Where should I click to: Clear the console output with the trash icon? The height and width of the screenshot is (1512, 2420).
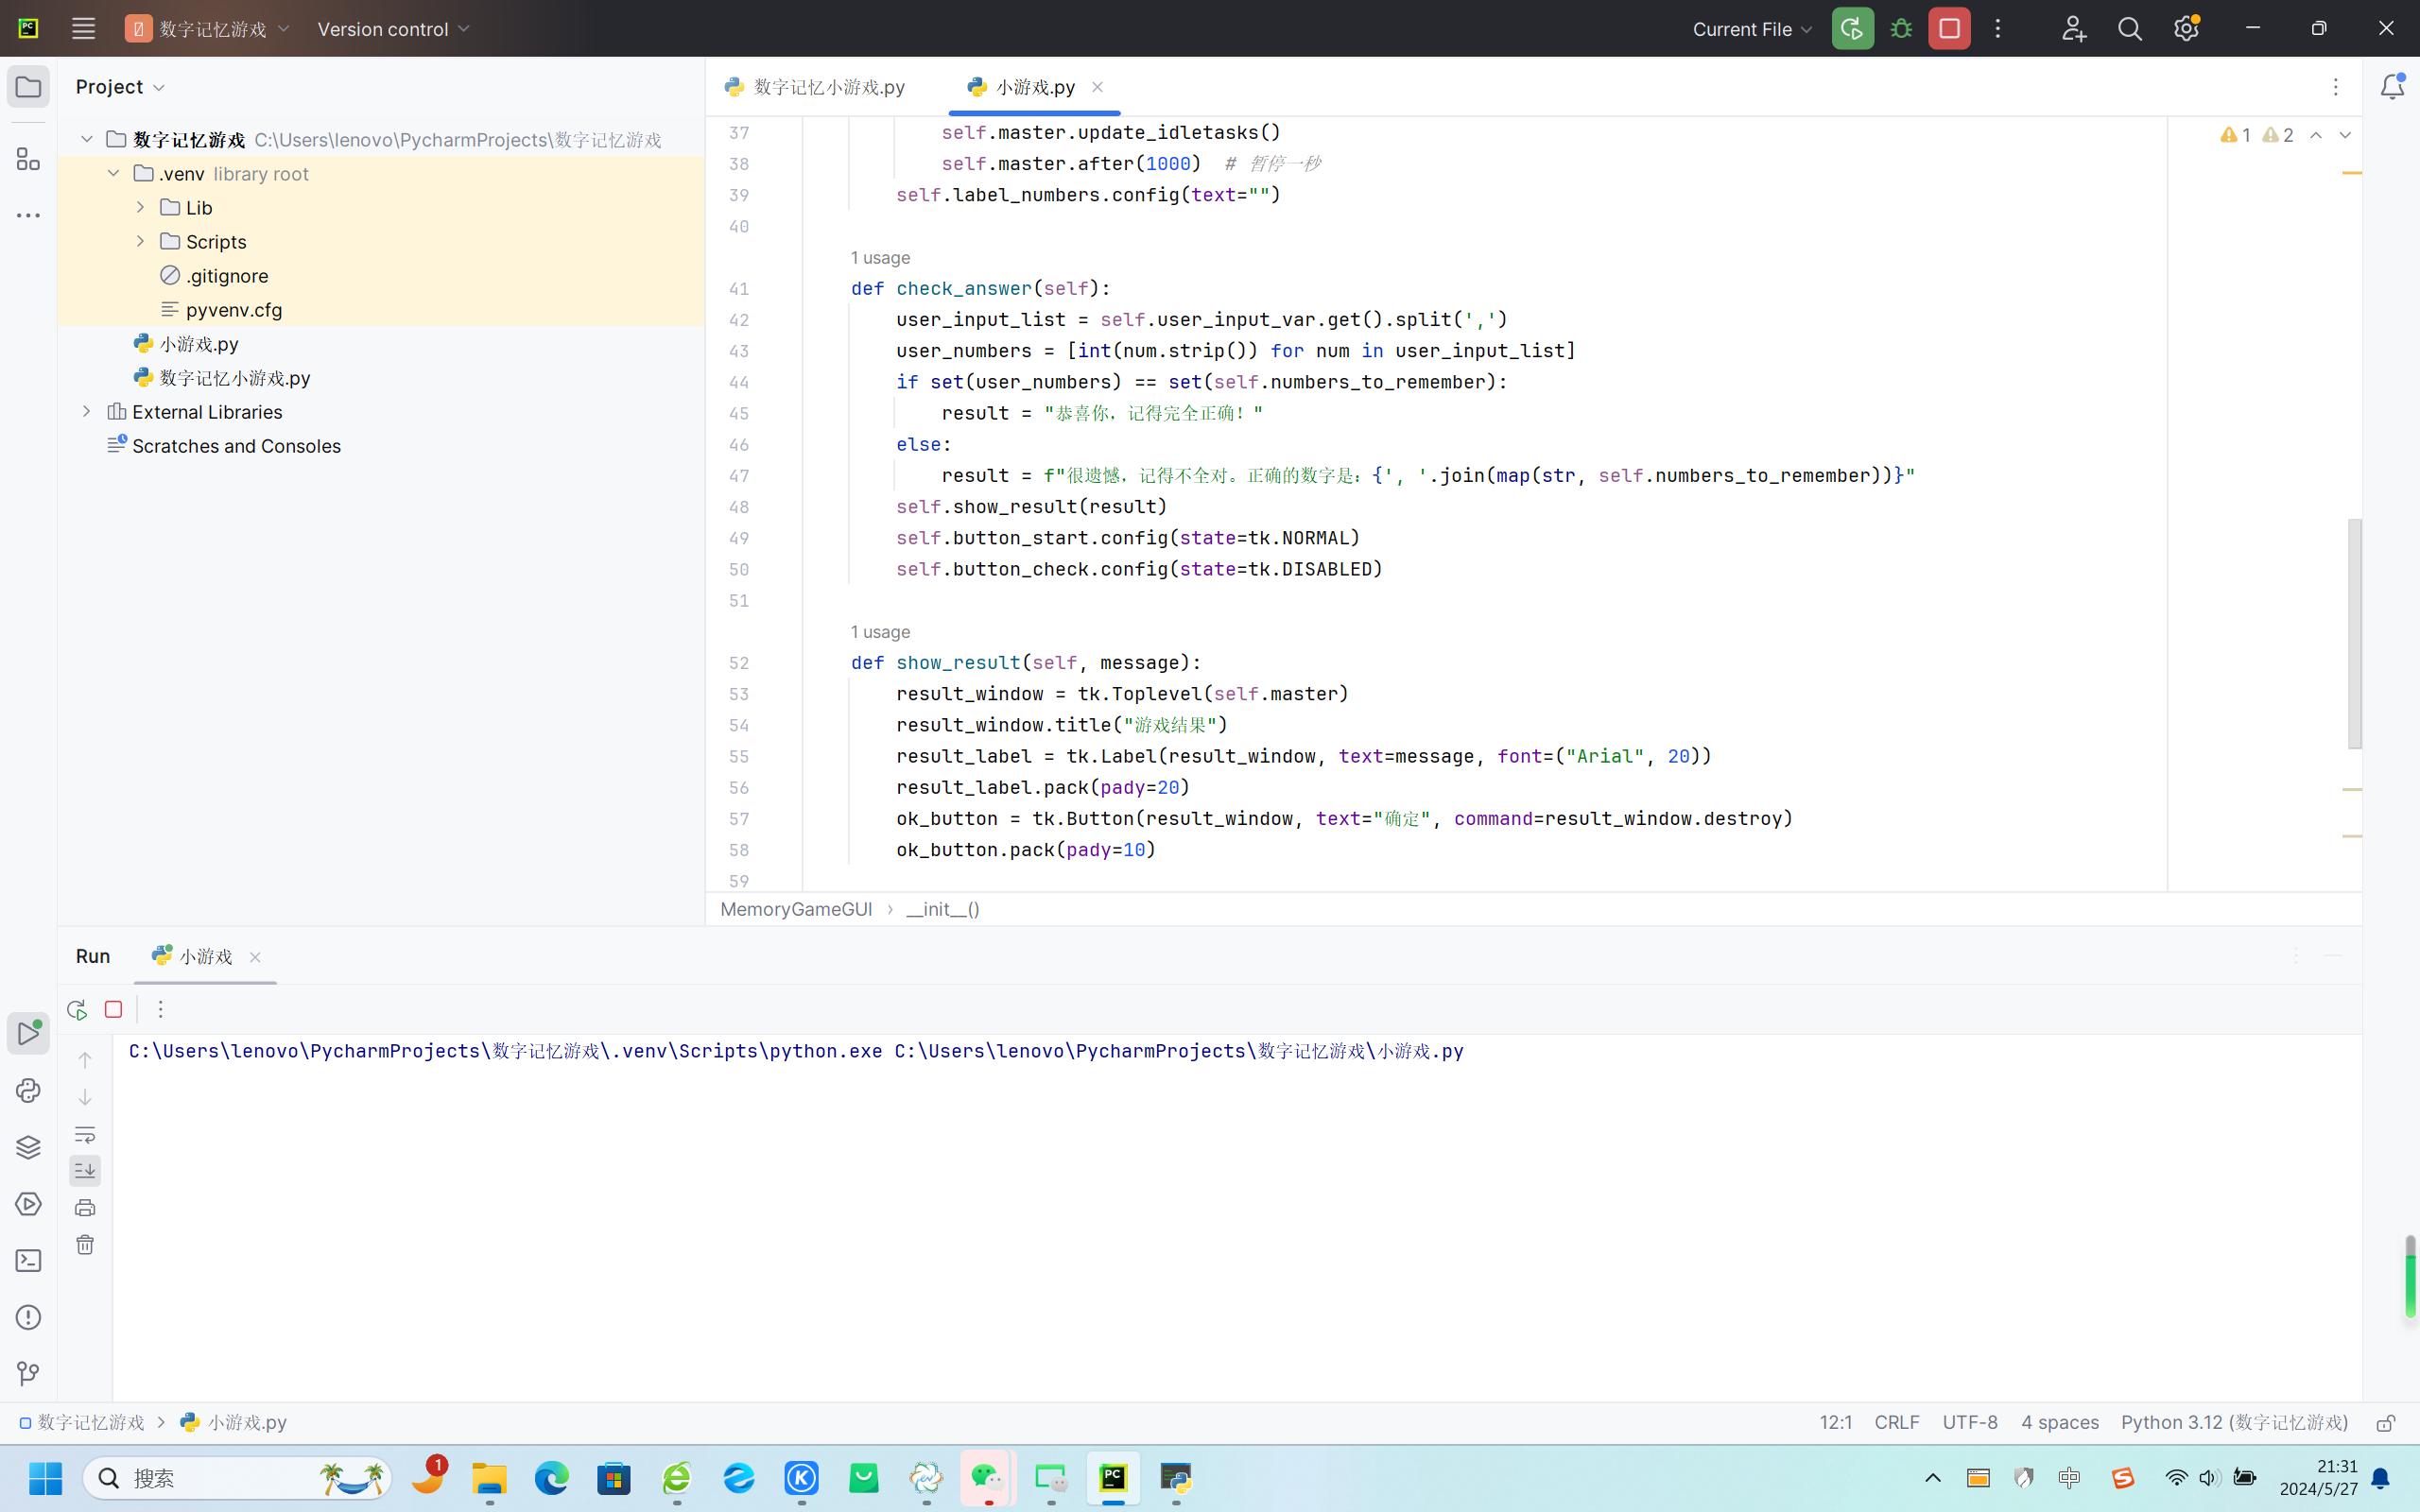click(x=85, y=1245)
